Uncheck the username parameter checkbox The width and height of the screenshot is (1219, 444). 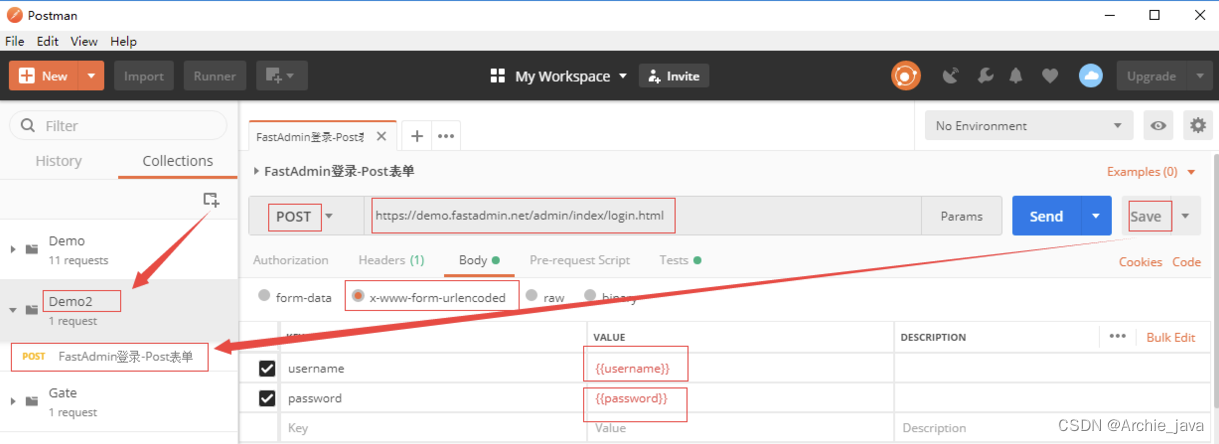[267, 368]
